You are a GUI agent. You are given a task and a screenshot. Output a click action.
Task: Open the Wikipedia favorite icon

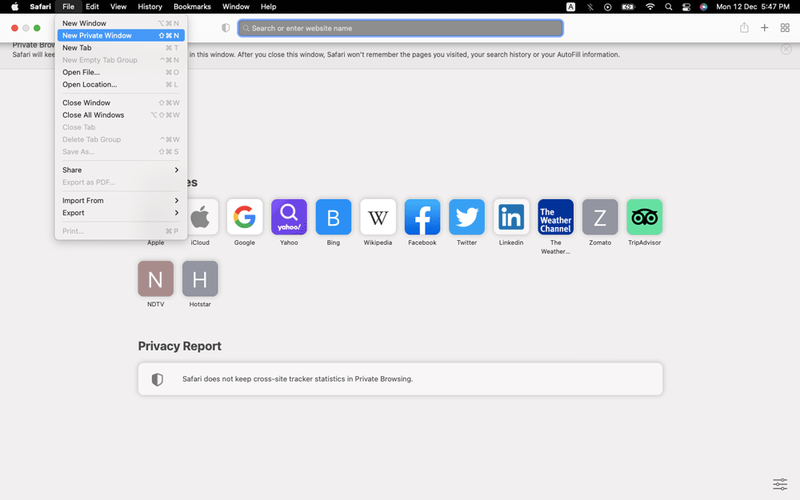[378, 217]
